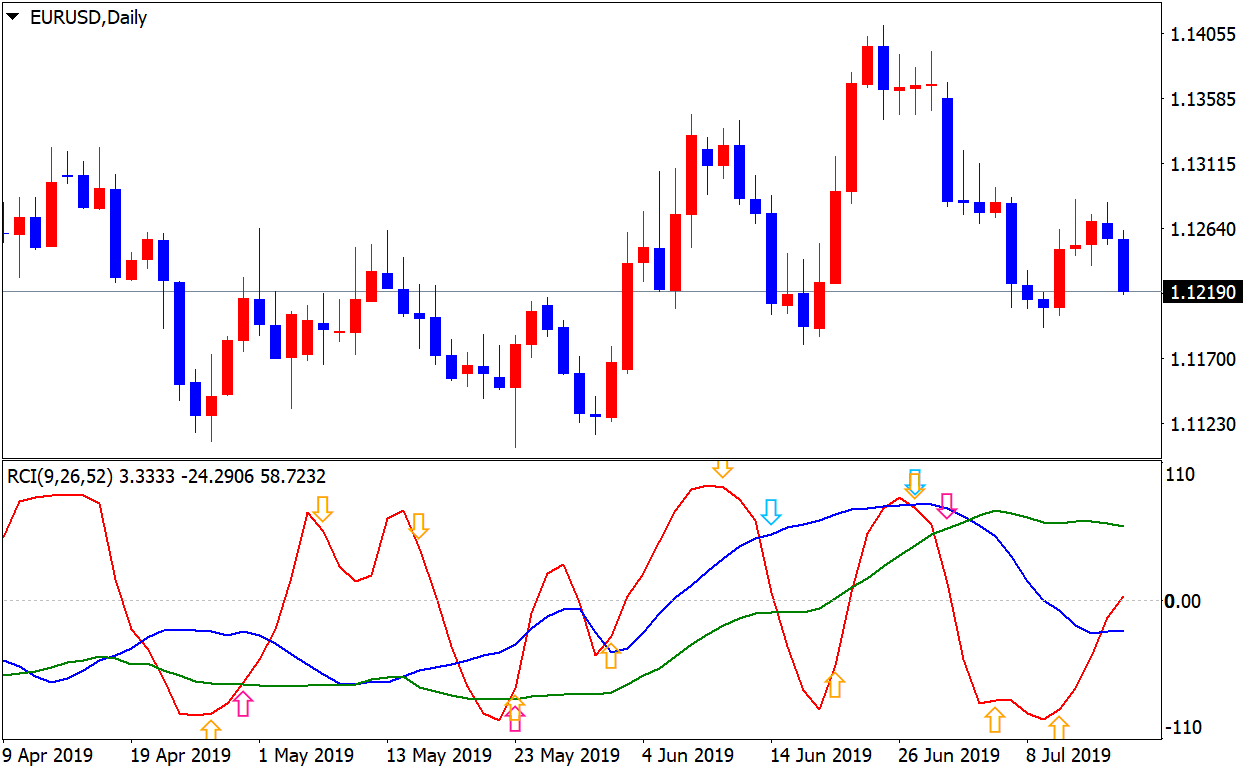Click the 1.14055 price scale value
Screen dimensions: 1253x772
pyautogui.click(x=1204, y=35)
